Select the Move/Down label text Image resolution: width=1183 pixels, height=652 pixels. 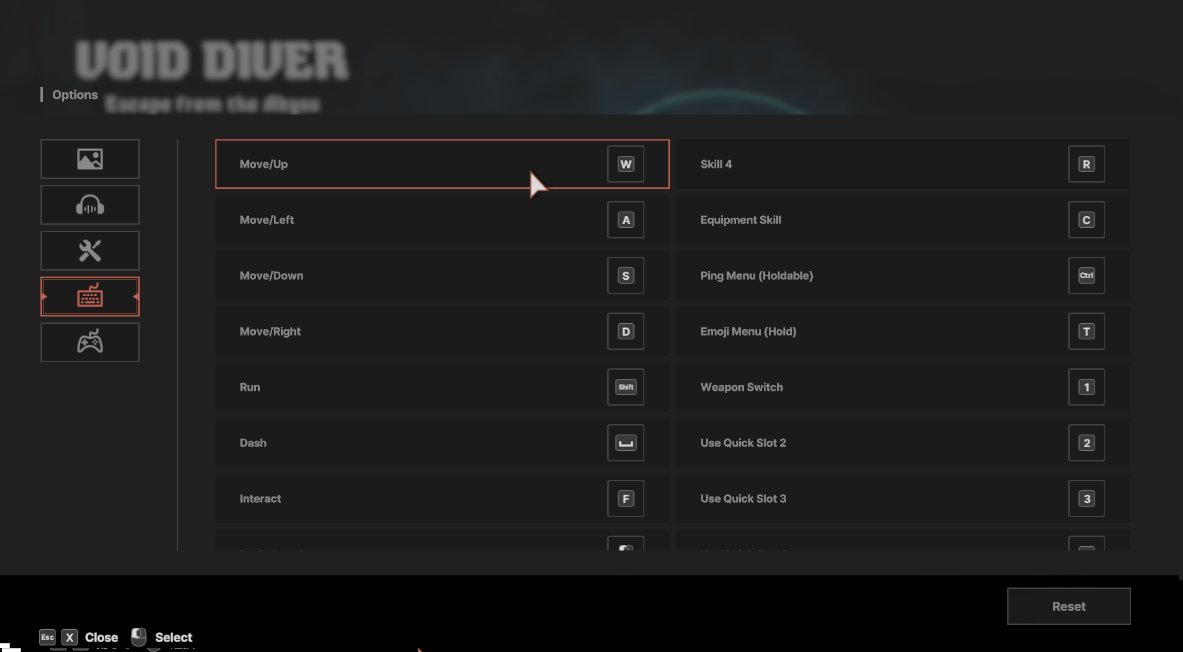[x=271, y=276]
